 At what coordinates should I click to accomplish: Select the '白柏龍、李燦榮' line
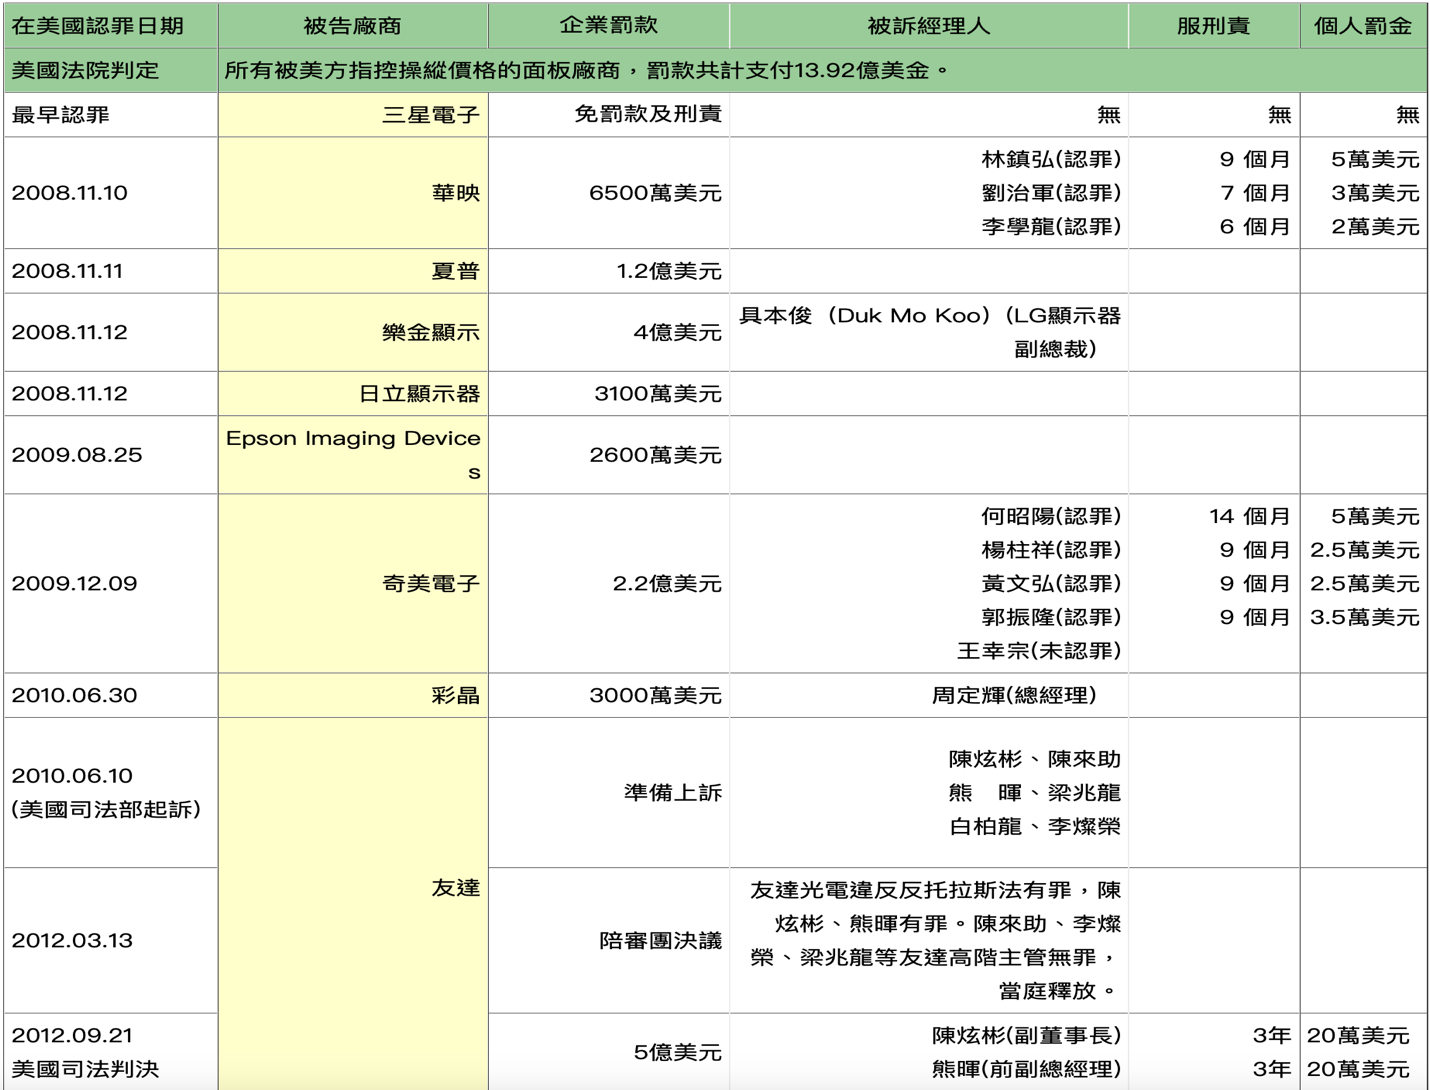coord(1035,827)
